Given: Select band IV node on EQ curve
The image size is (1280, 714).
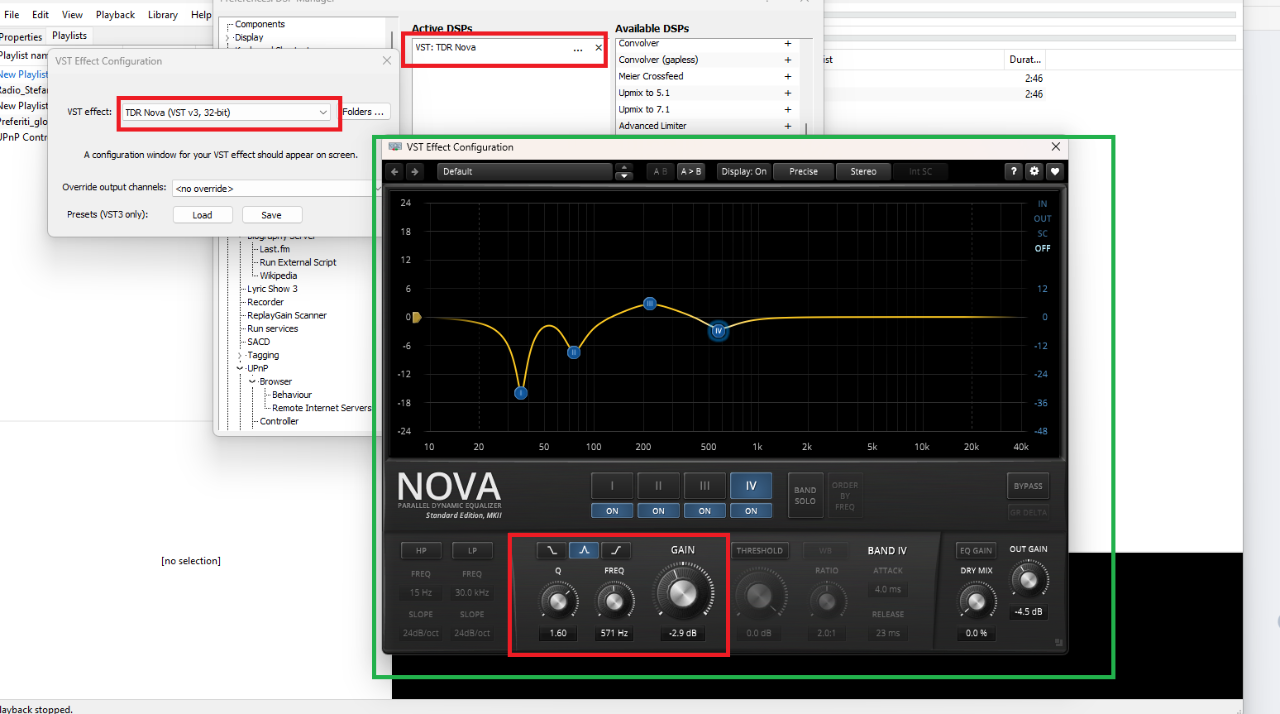Looking at the screenshot, I should [717, 331].
